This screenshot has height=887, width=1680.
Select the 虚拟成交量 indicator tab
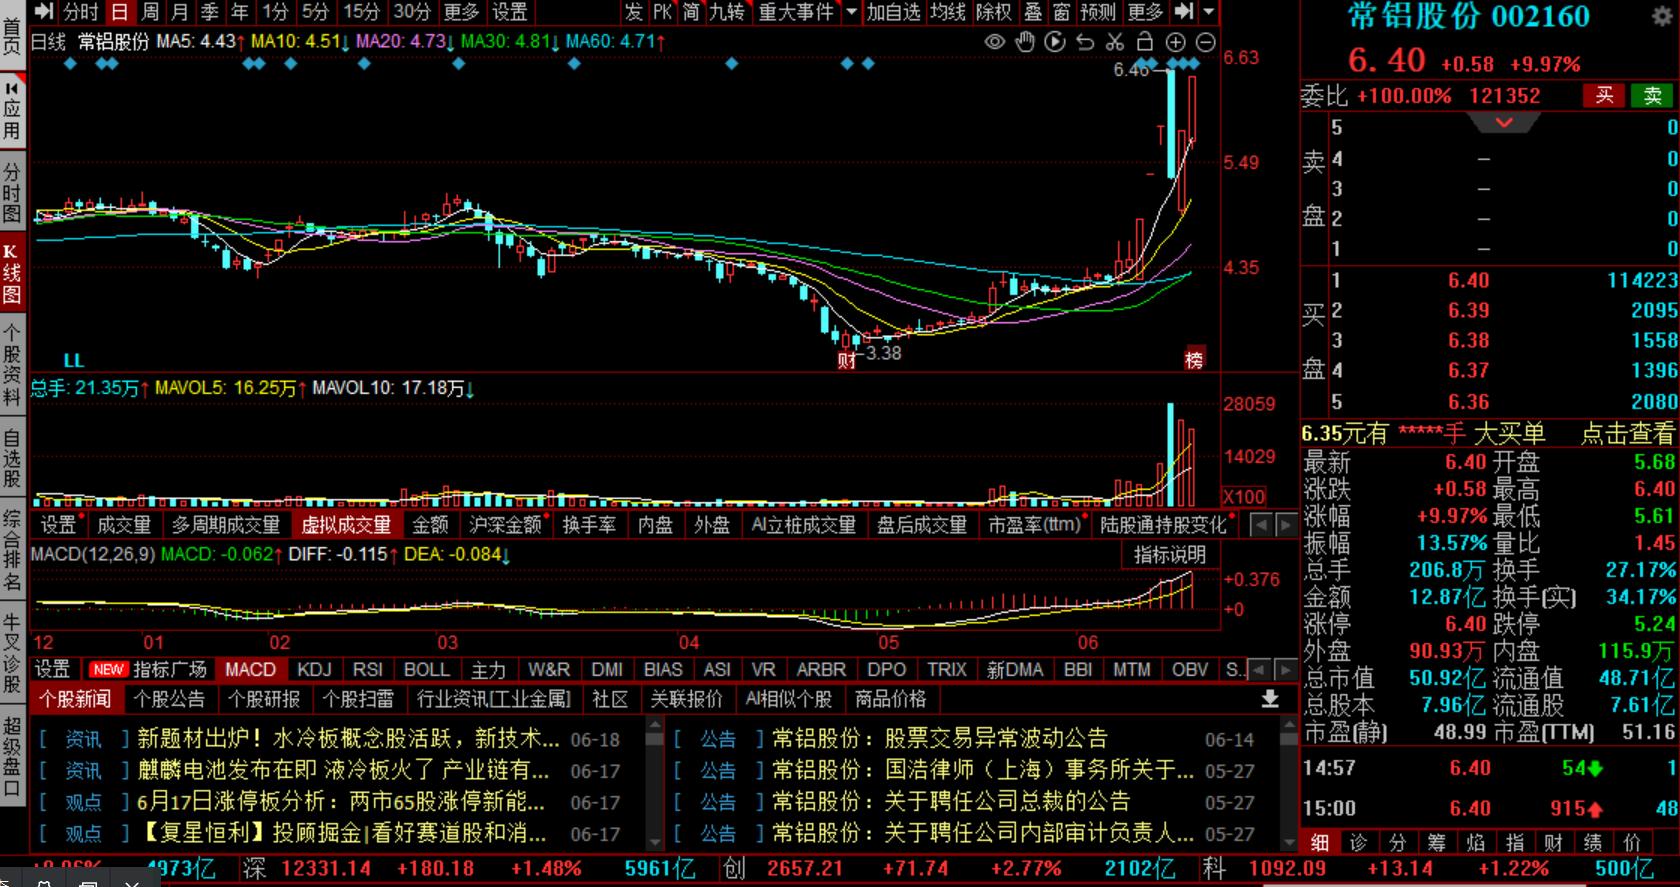pyautogui.click(x=346, y=525)
